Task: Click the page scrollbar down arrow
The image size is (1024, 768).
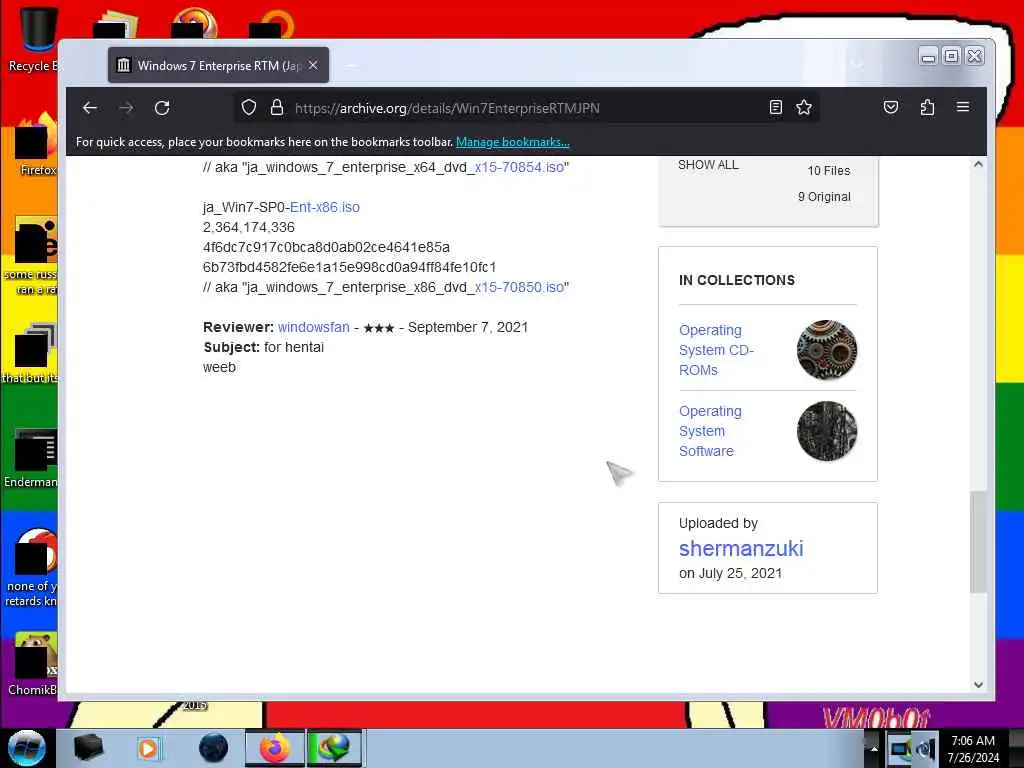Action: (978, 685)
